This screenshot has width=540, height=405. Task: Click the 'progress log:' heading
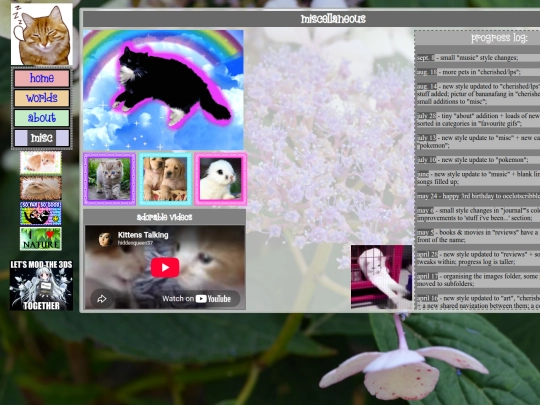[x=499, y=38]
